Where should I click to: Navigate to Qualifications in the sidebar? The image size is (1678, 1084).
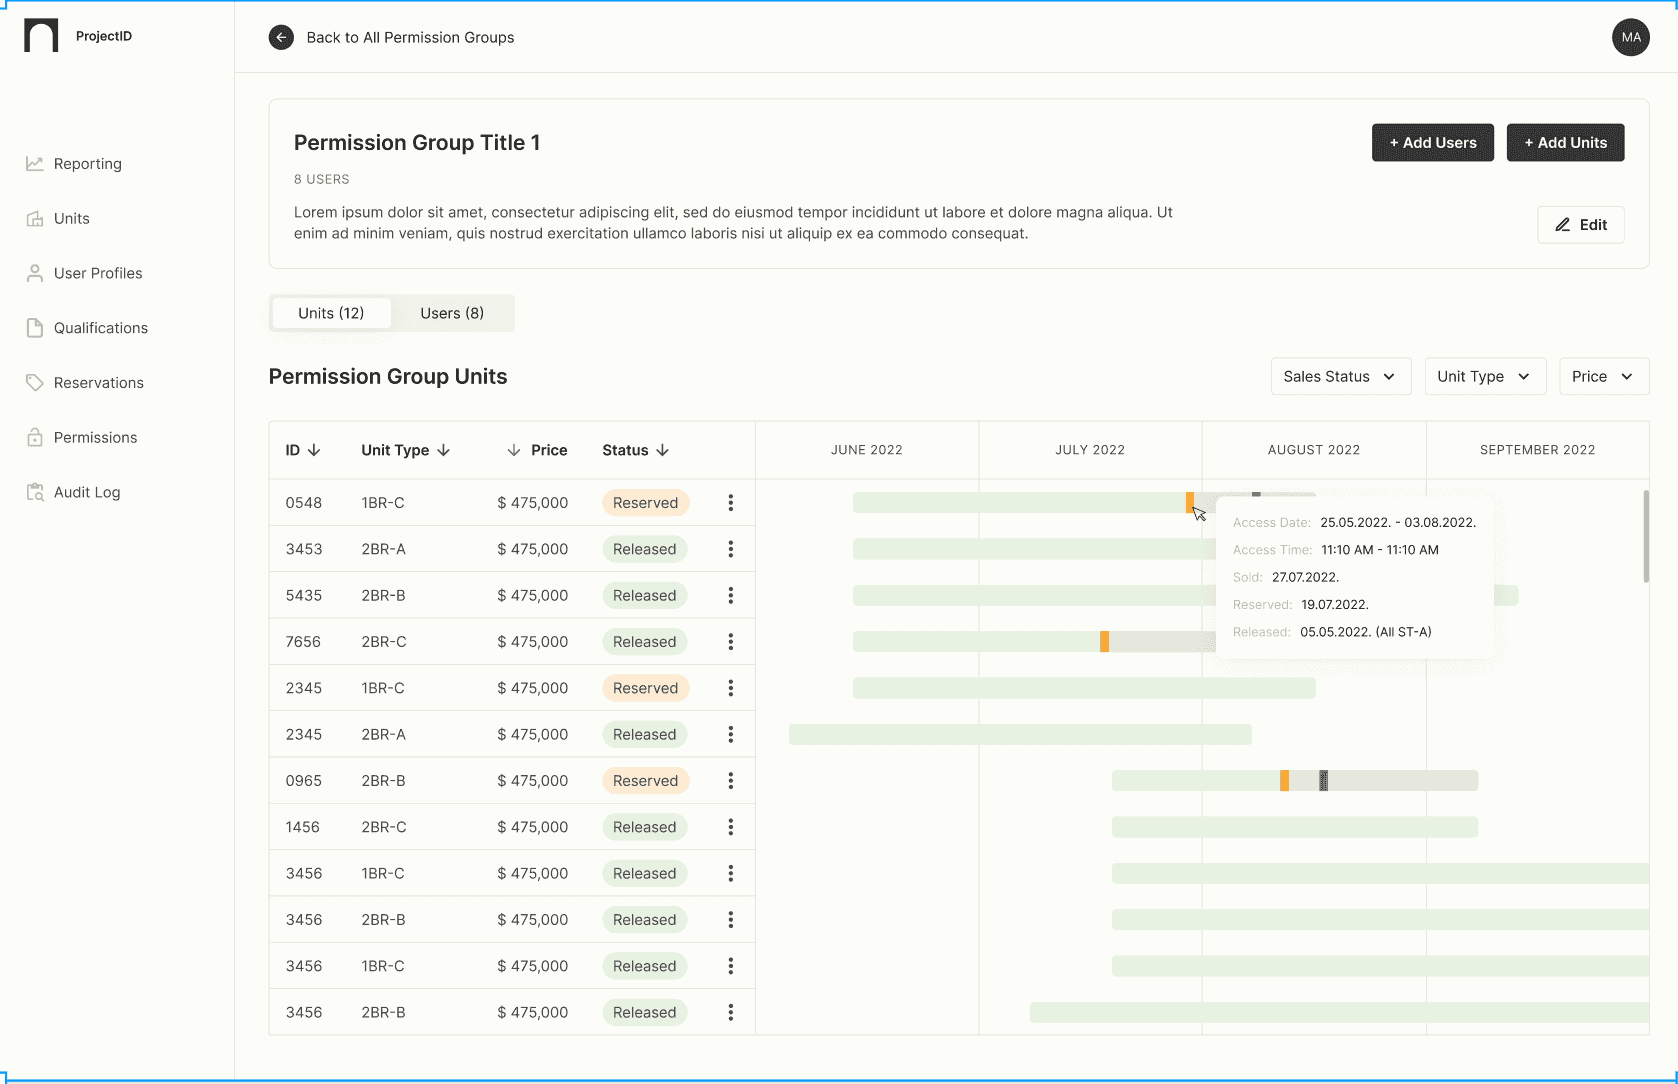35,327
